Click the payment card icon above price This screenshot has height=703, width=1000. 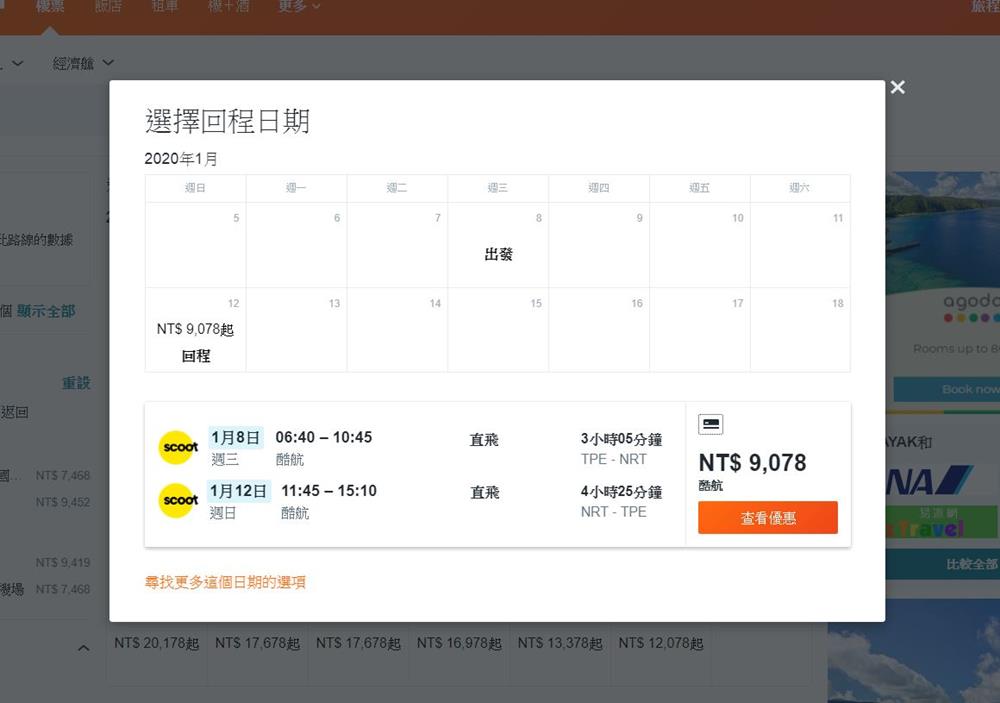710,424
